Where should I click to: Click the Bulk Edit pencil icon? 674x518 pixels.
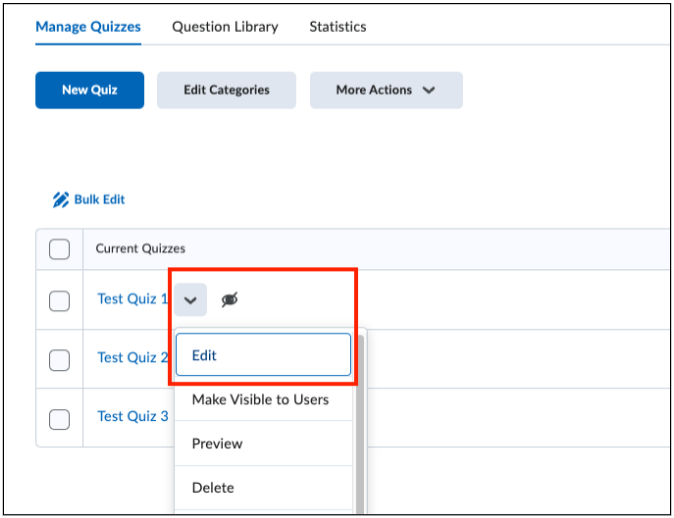pyautogui.click(x=61, y=200)
